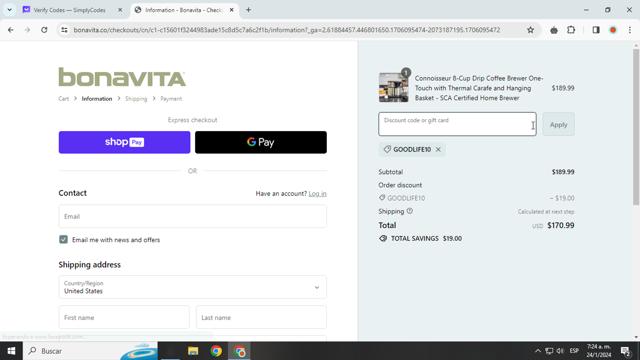Remove the GOODLIFE10 discount code

coord(438,149)
